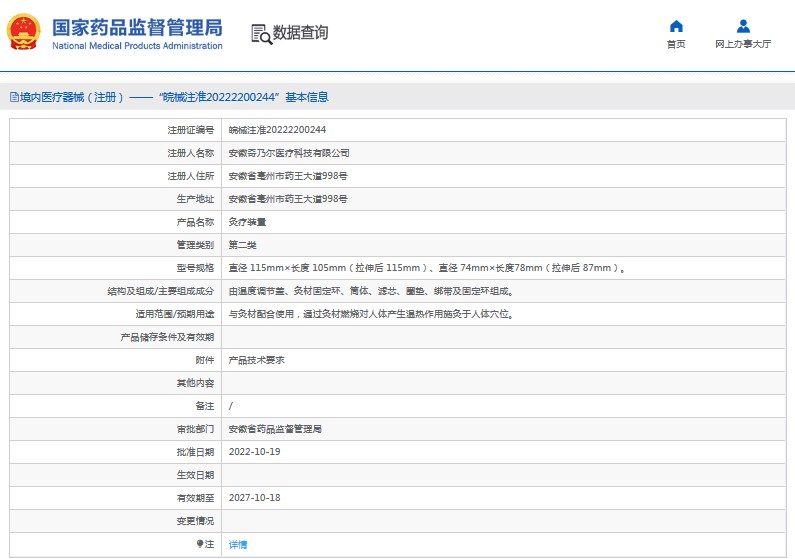Click the product name value 灸疗装置
Image resolution: width=795 pixels, height=559 pixels.
pos(247,222)
